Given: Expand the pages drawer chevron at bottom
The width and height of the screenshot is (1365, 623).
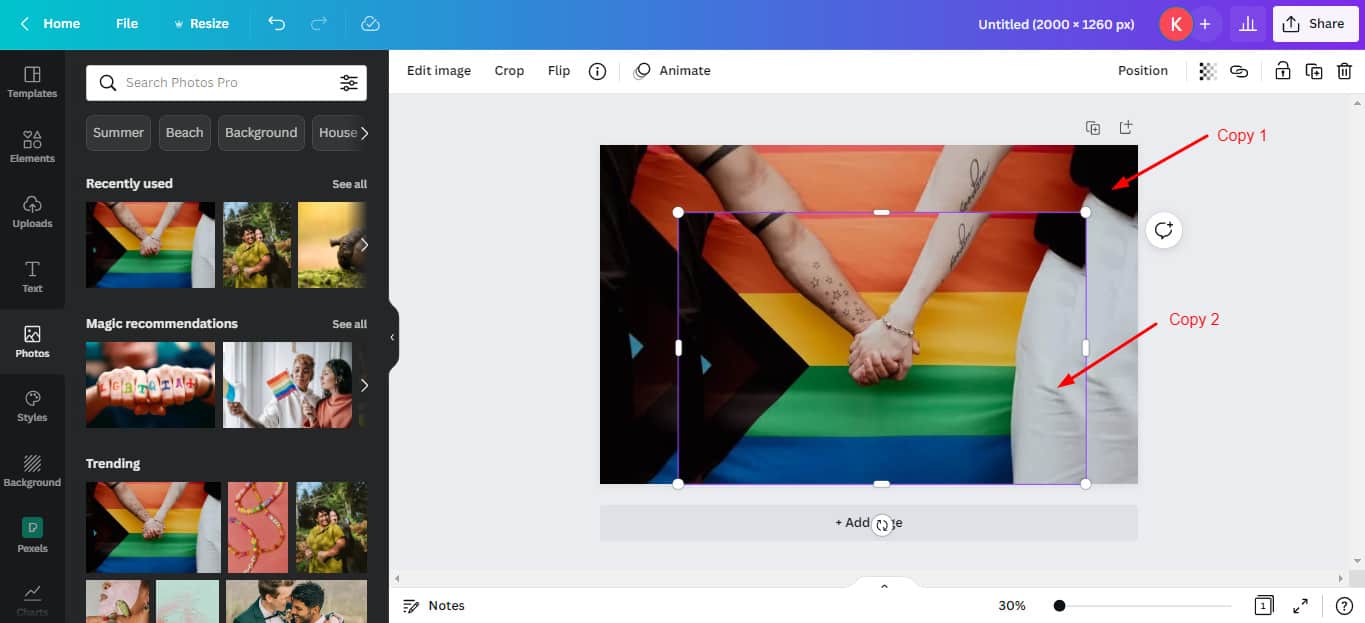Looking at the screenshot, I should pyautogui.click(x=884, y=586).
